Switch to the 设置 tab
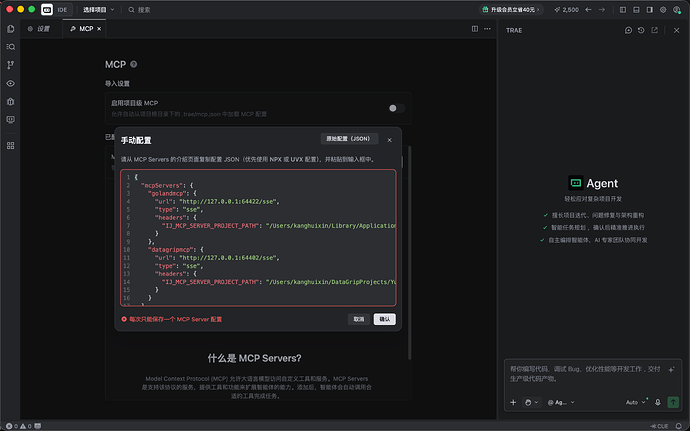 click(x=39, y=29)
